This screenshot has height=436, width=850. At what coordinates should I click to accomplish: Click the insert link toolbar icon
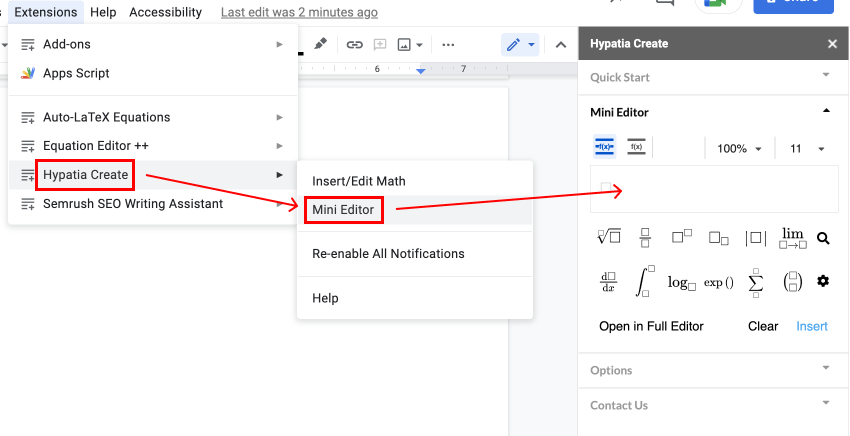coord(354,44)
